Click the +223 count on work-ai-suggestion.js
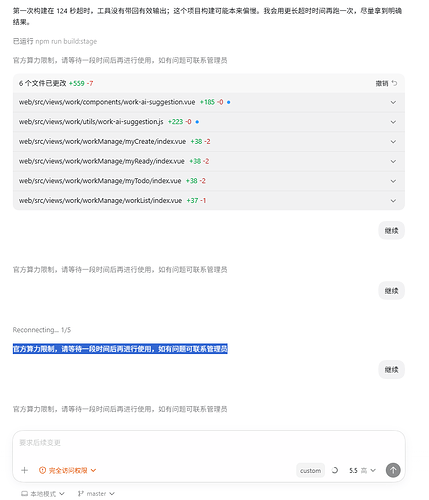 tap(175, 122)
